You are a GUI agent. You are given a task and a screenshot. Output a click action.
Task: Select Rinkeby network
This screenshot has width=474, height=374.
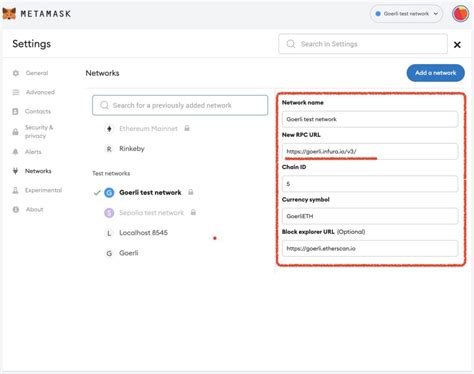click(132, 149)
